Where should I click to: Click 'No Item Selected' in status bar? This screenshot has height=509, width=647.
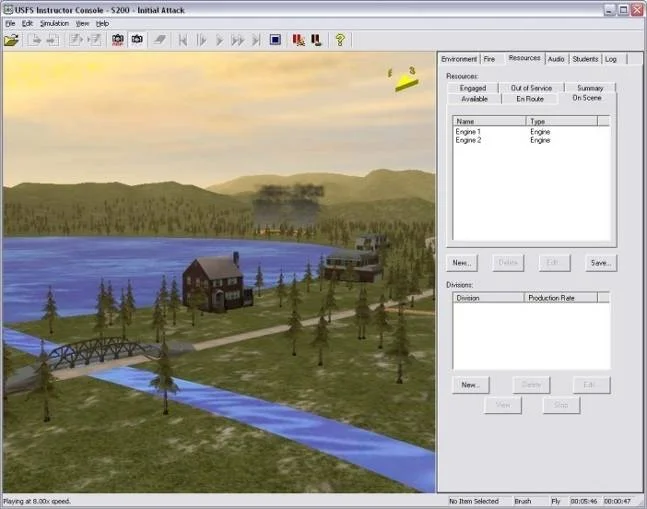click(474, 501)
